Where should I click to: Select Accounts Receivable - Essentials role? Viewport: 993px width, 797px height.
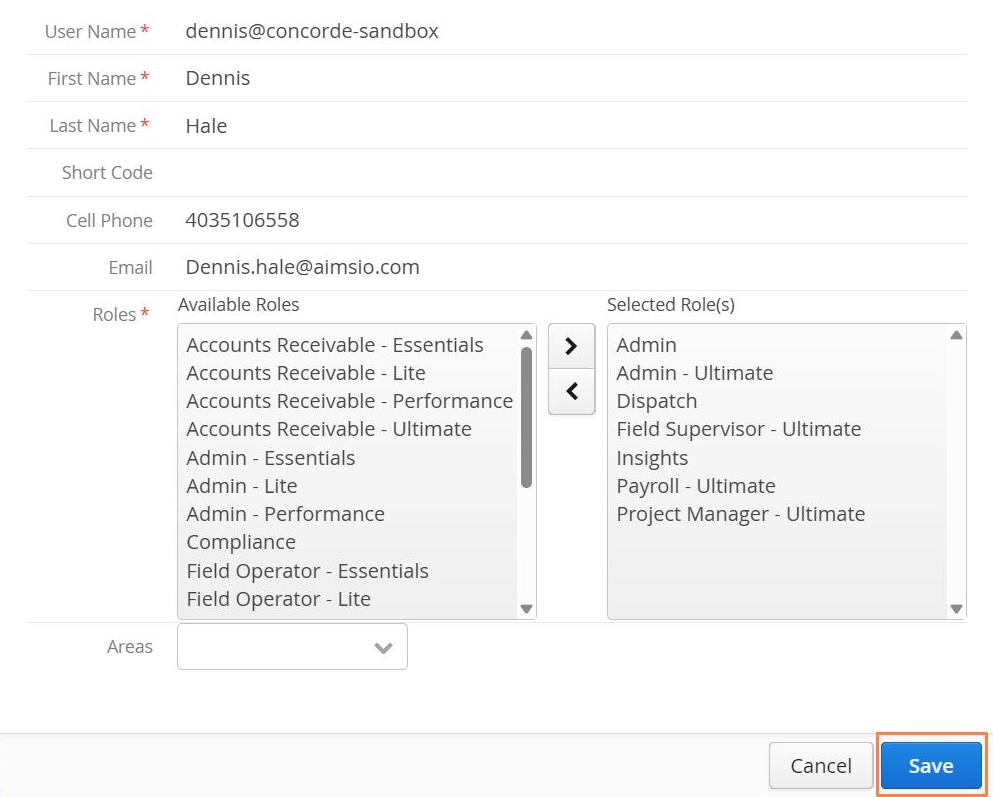click(x=335, y=345)
